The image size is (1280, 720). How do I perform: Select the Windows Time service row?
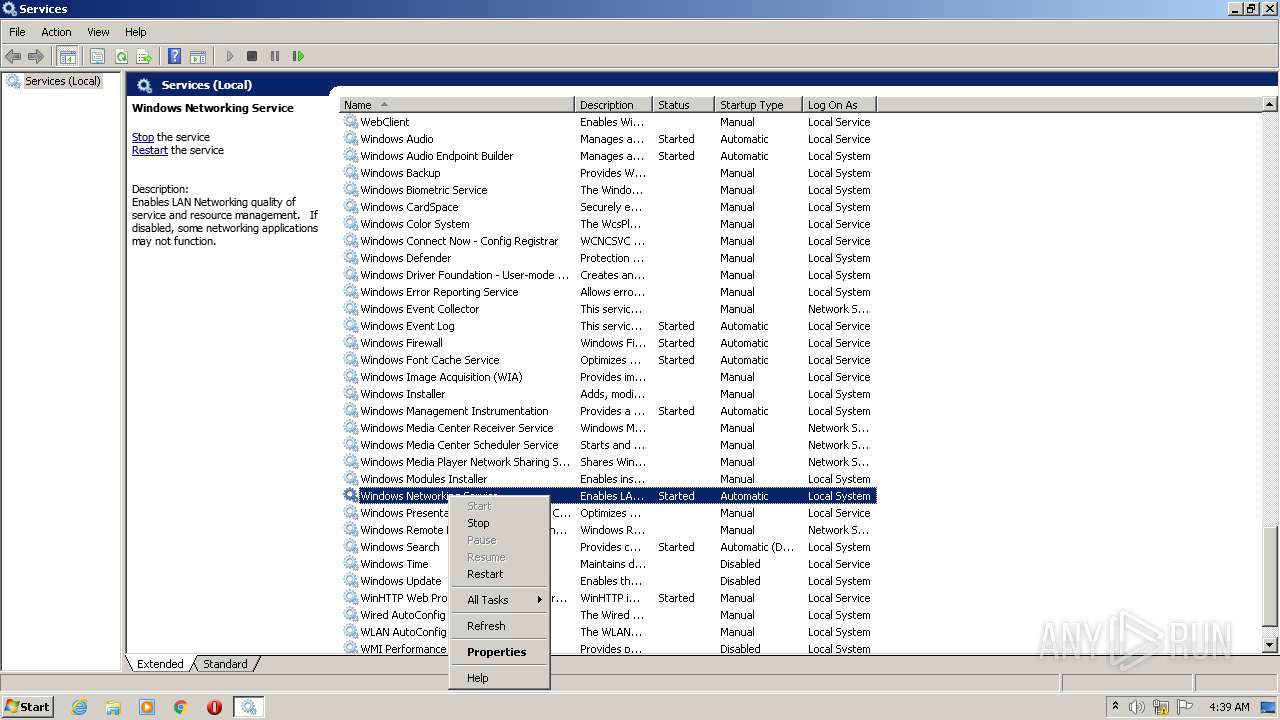click(608, 564)
